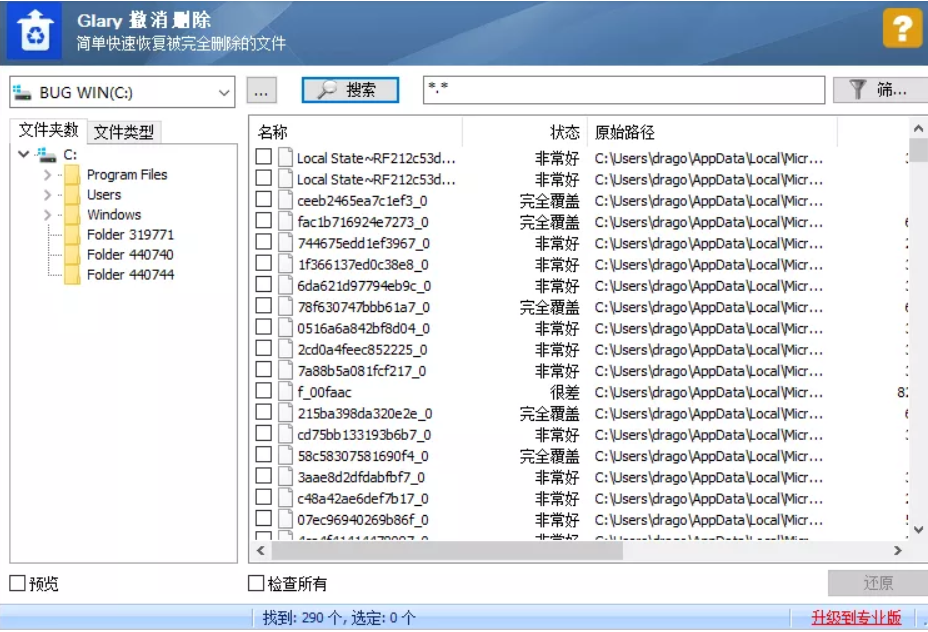Click file icon of 6da621d97794eb9c_0
The image size is (928, 632).
tap(285, 285)
